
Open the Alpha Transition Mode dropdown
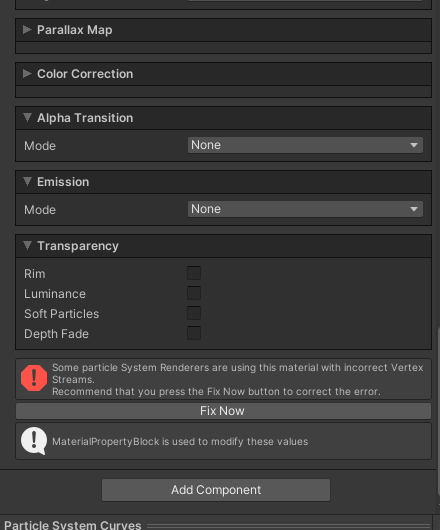coord(305,145)
